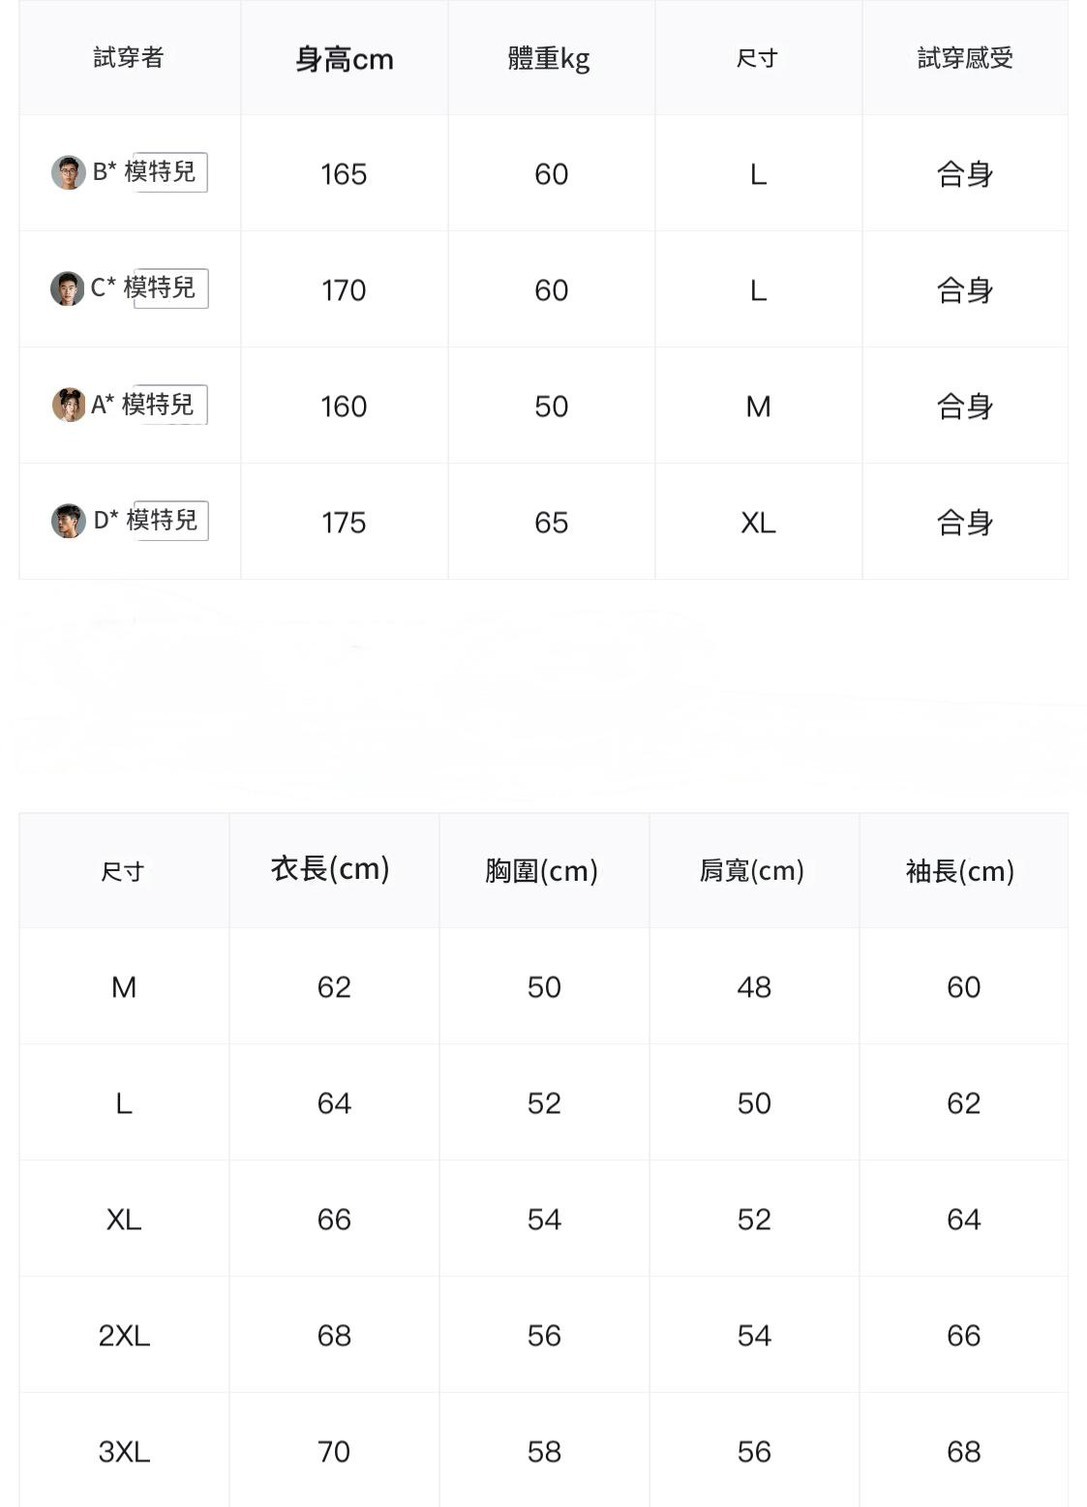Click the 衣長(cm) header in size table
1087x1507 pixels.
pyautogui.click(x=330, y=868)
